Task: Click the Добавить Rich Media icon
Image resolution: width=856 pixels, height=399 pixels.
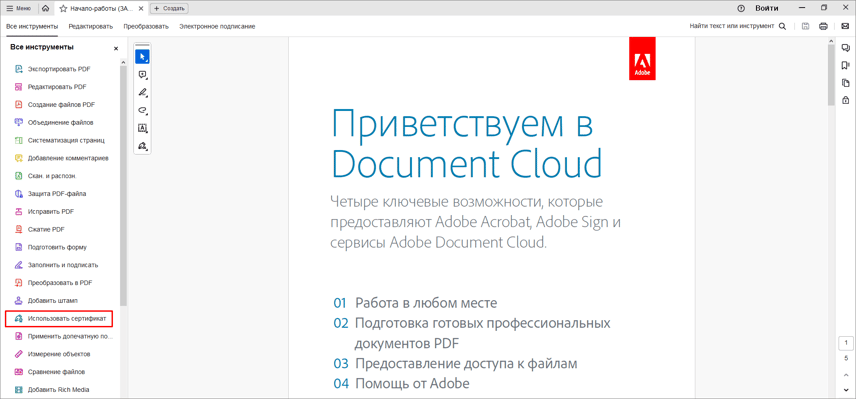Action: (x=19, y=390)
